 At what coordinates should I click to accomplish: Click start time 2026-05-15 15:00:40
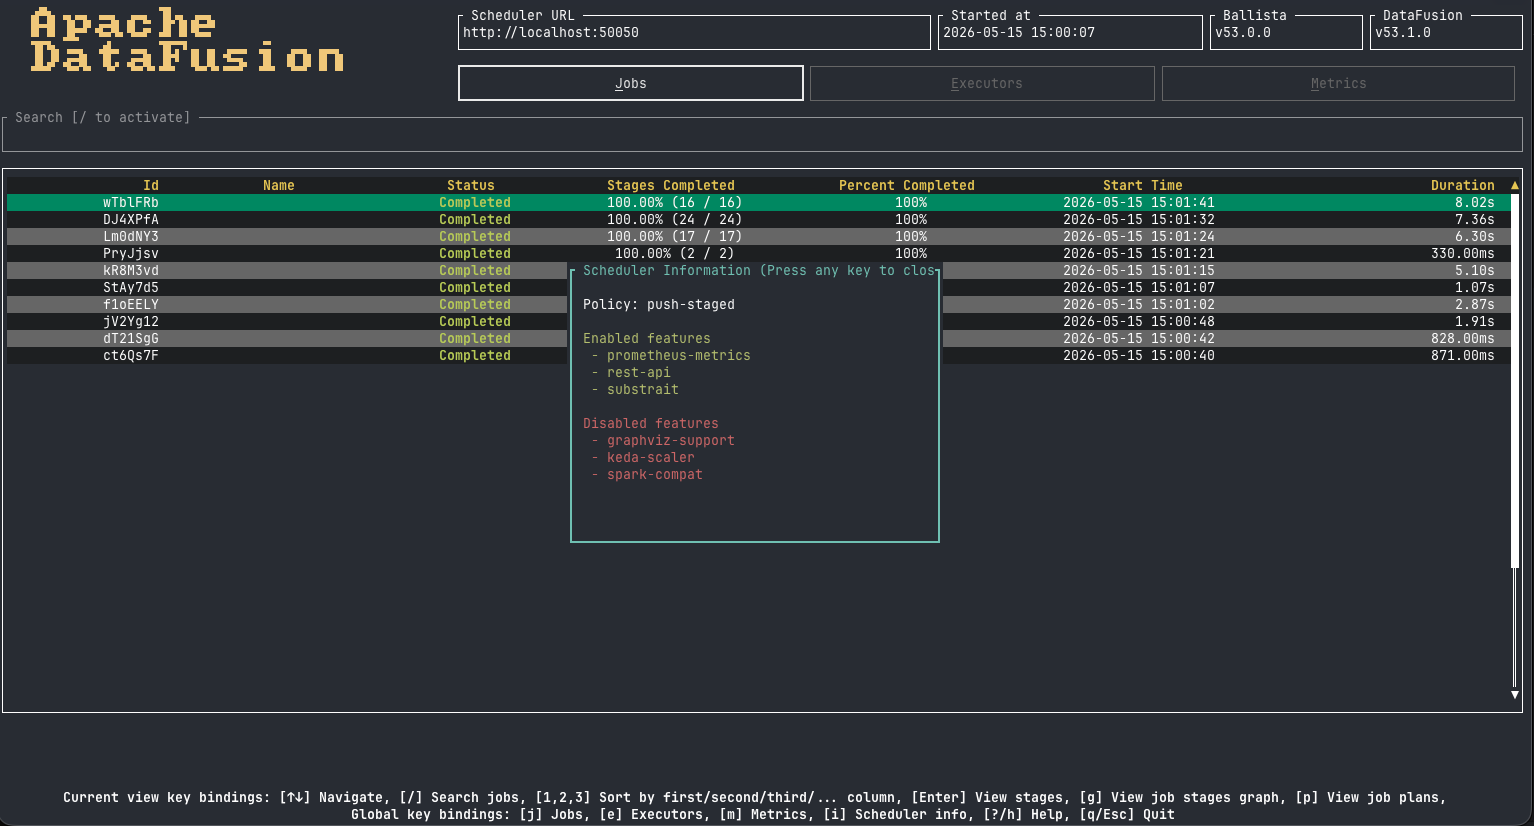1139,355
